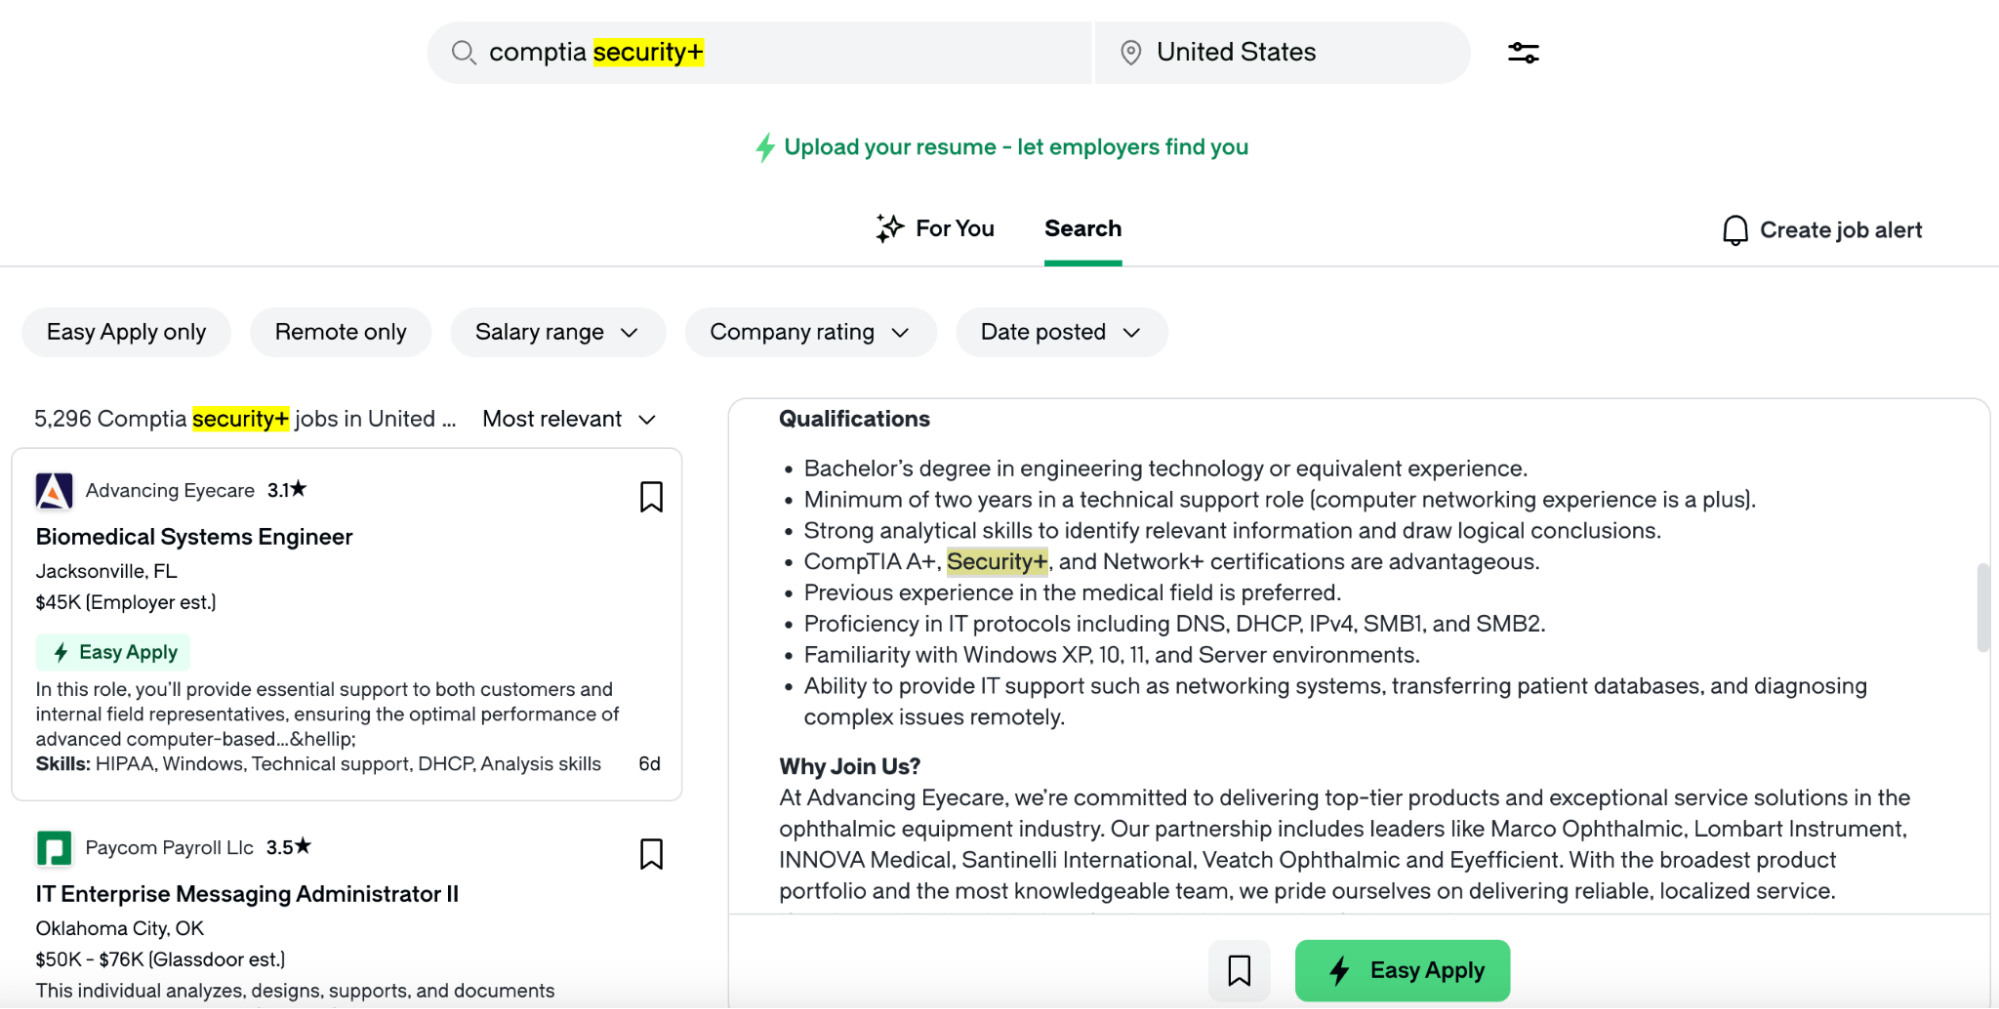
Task: Click the United States location field
Action: pyautogui.click(x=1283, y=52)
